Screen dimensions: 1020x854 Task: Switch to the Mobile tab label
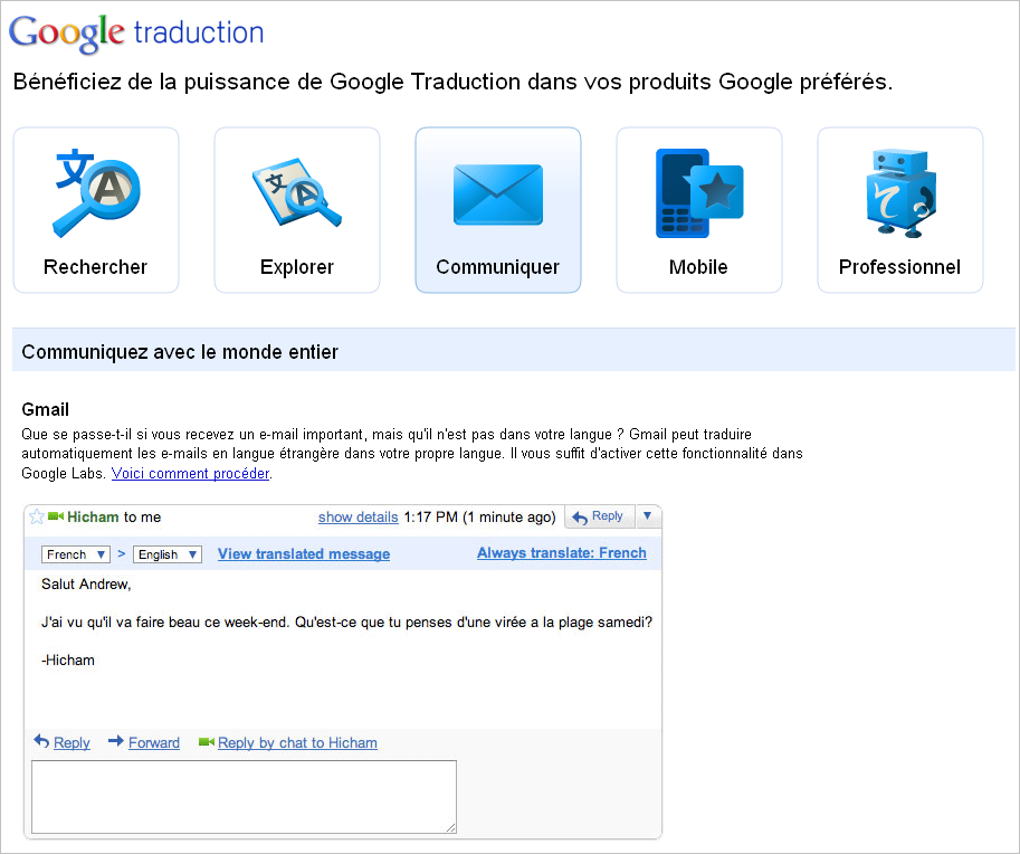click(x=699, y=267)
